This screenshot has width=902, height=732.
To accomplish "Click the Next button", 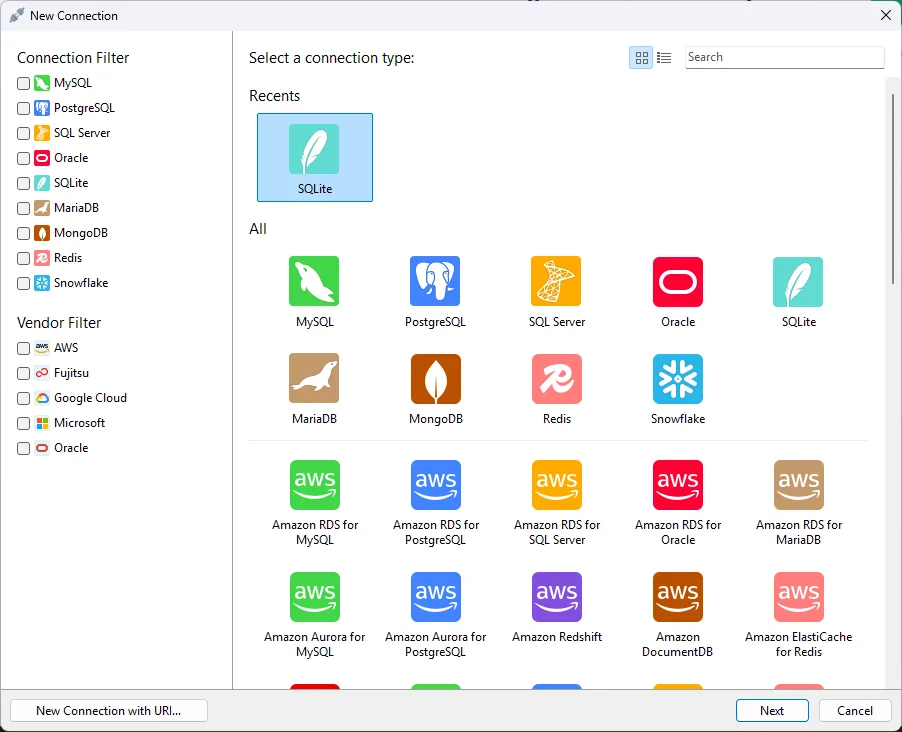I will pos(772,711).
